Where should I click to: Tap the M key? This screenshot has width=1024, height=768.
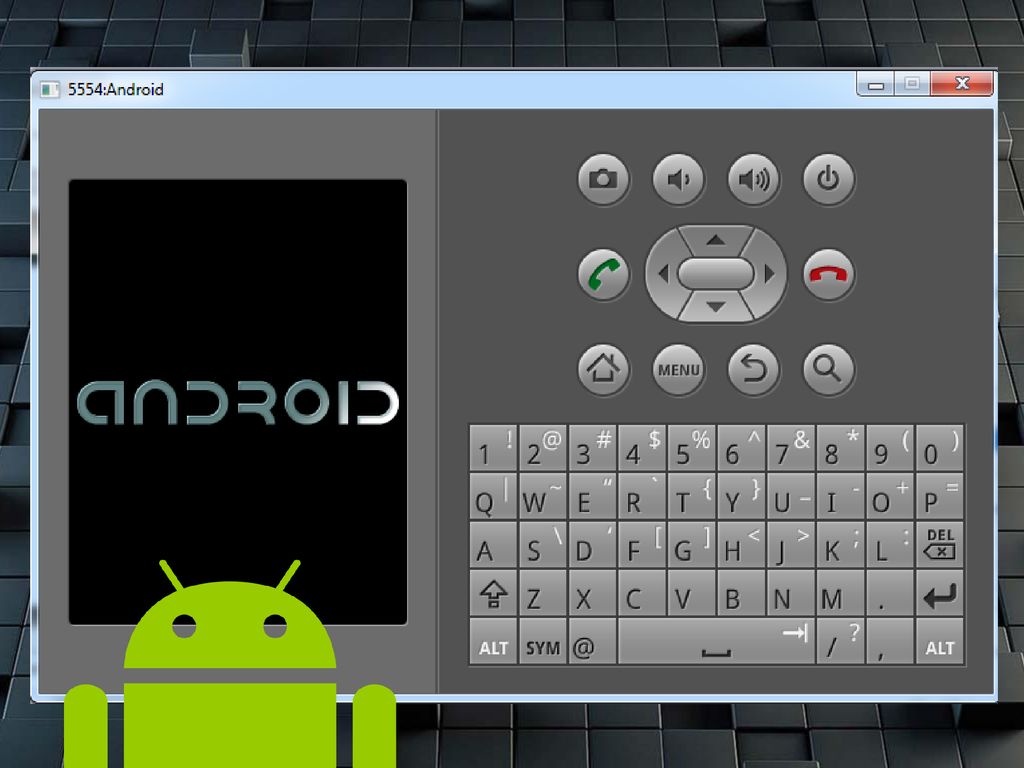[x=840, y=593]
